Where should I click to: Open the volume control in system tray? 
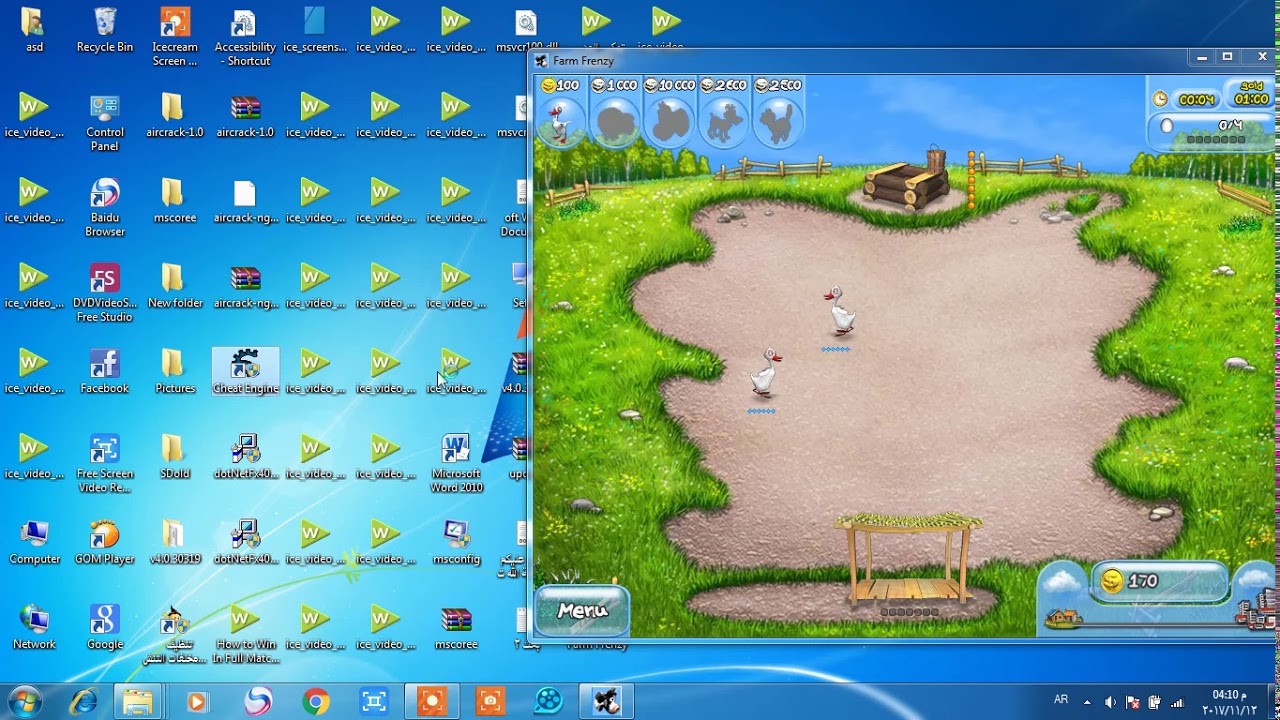(1110, 702)
